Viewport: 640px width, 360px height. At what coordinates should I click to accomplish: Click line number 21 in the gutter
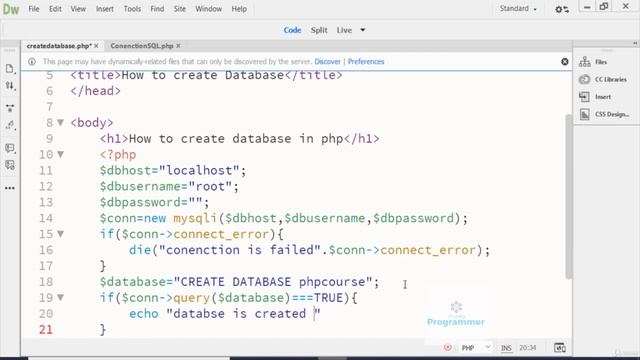[46, 329]
